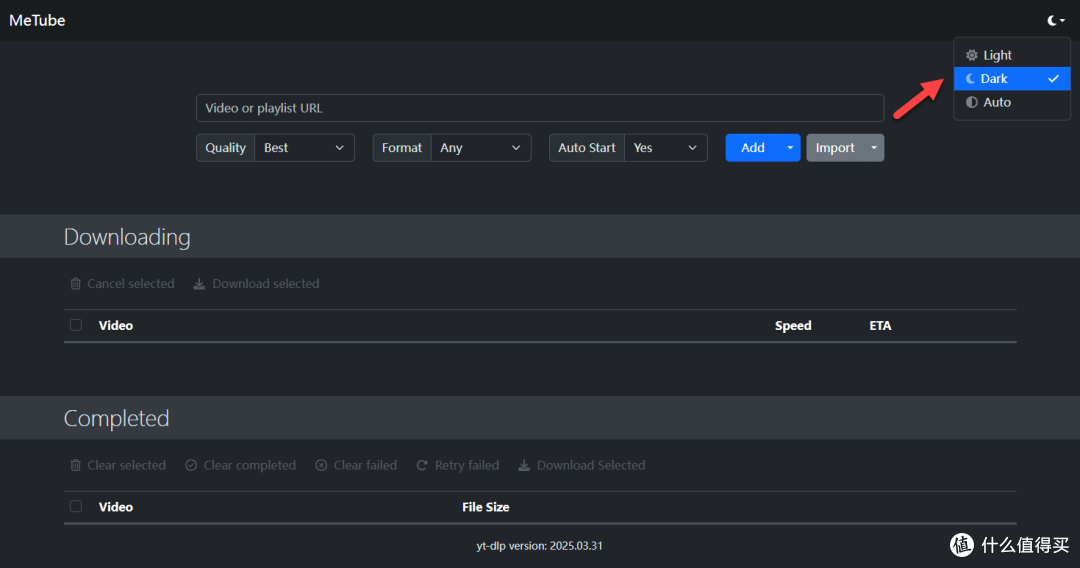Screen dimensions: 1080x568
Task: Click Download Selected in the Completed section
Action: (582, 465)
